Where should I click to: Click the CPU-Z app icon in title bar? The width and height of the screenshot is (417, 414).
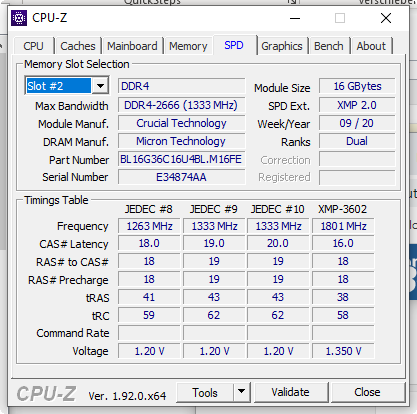click(19, 18)
